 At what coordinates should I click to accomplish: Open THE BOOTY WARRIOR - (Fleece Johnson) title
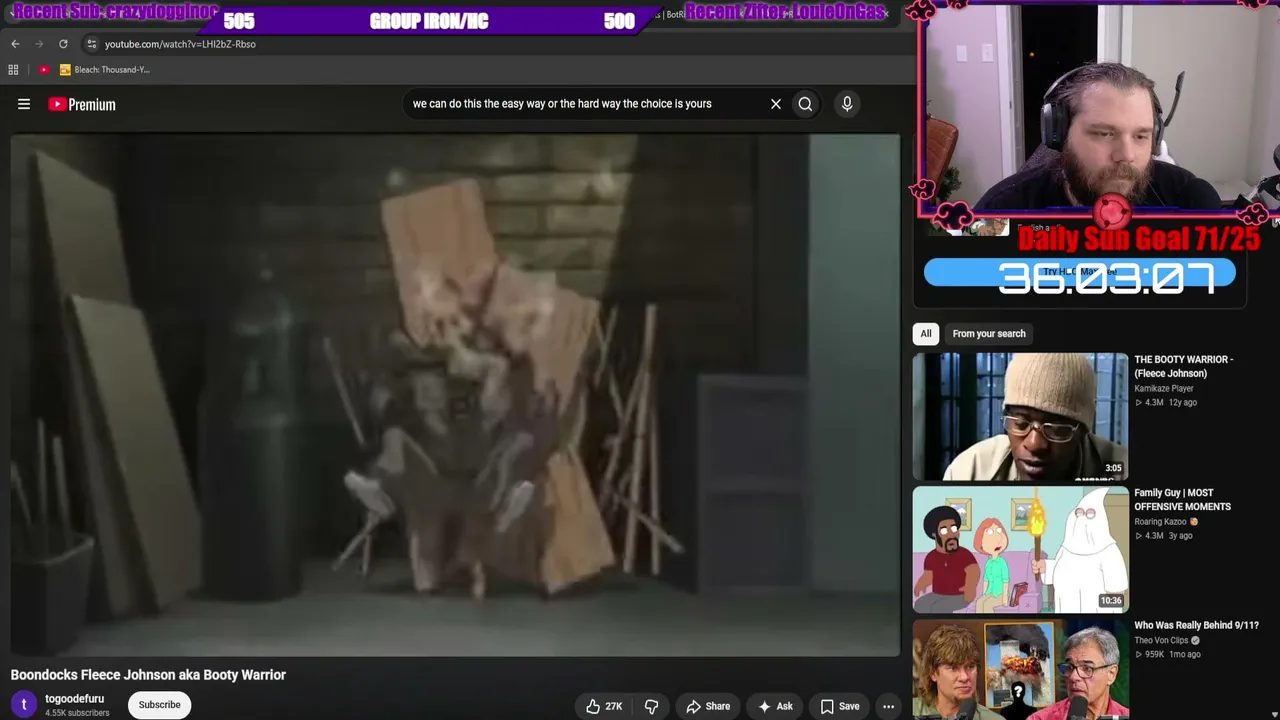point(1184,366)
